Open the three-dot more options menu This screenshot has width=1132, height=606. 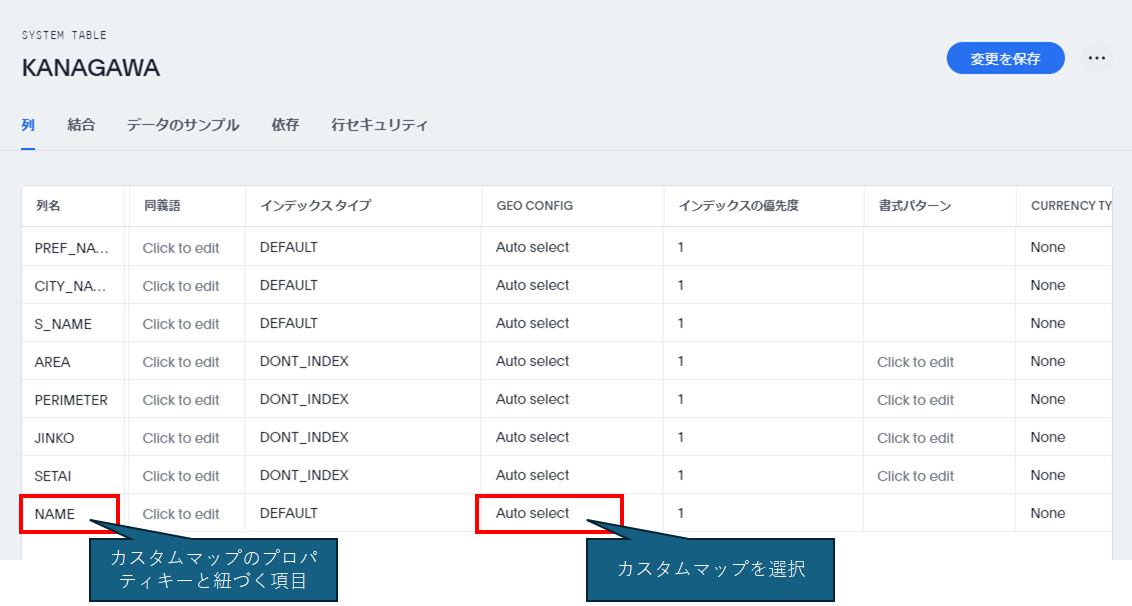coord(1097,58)
